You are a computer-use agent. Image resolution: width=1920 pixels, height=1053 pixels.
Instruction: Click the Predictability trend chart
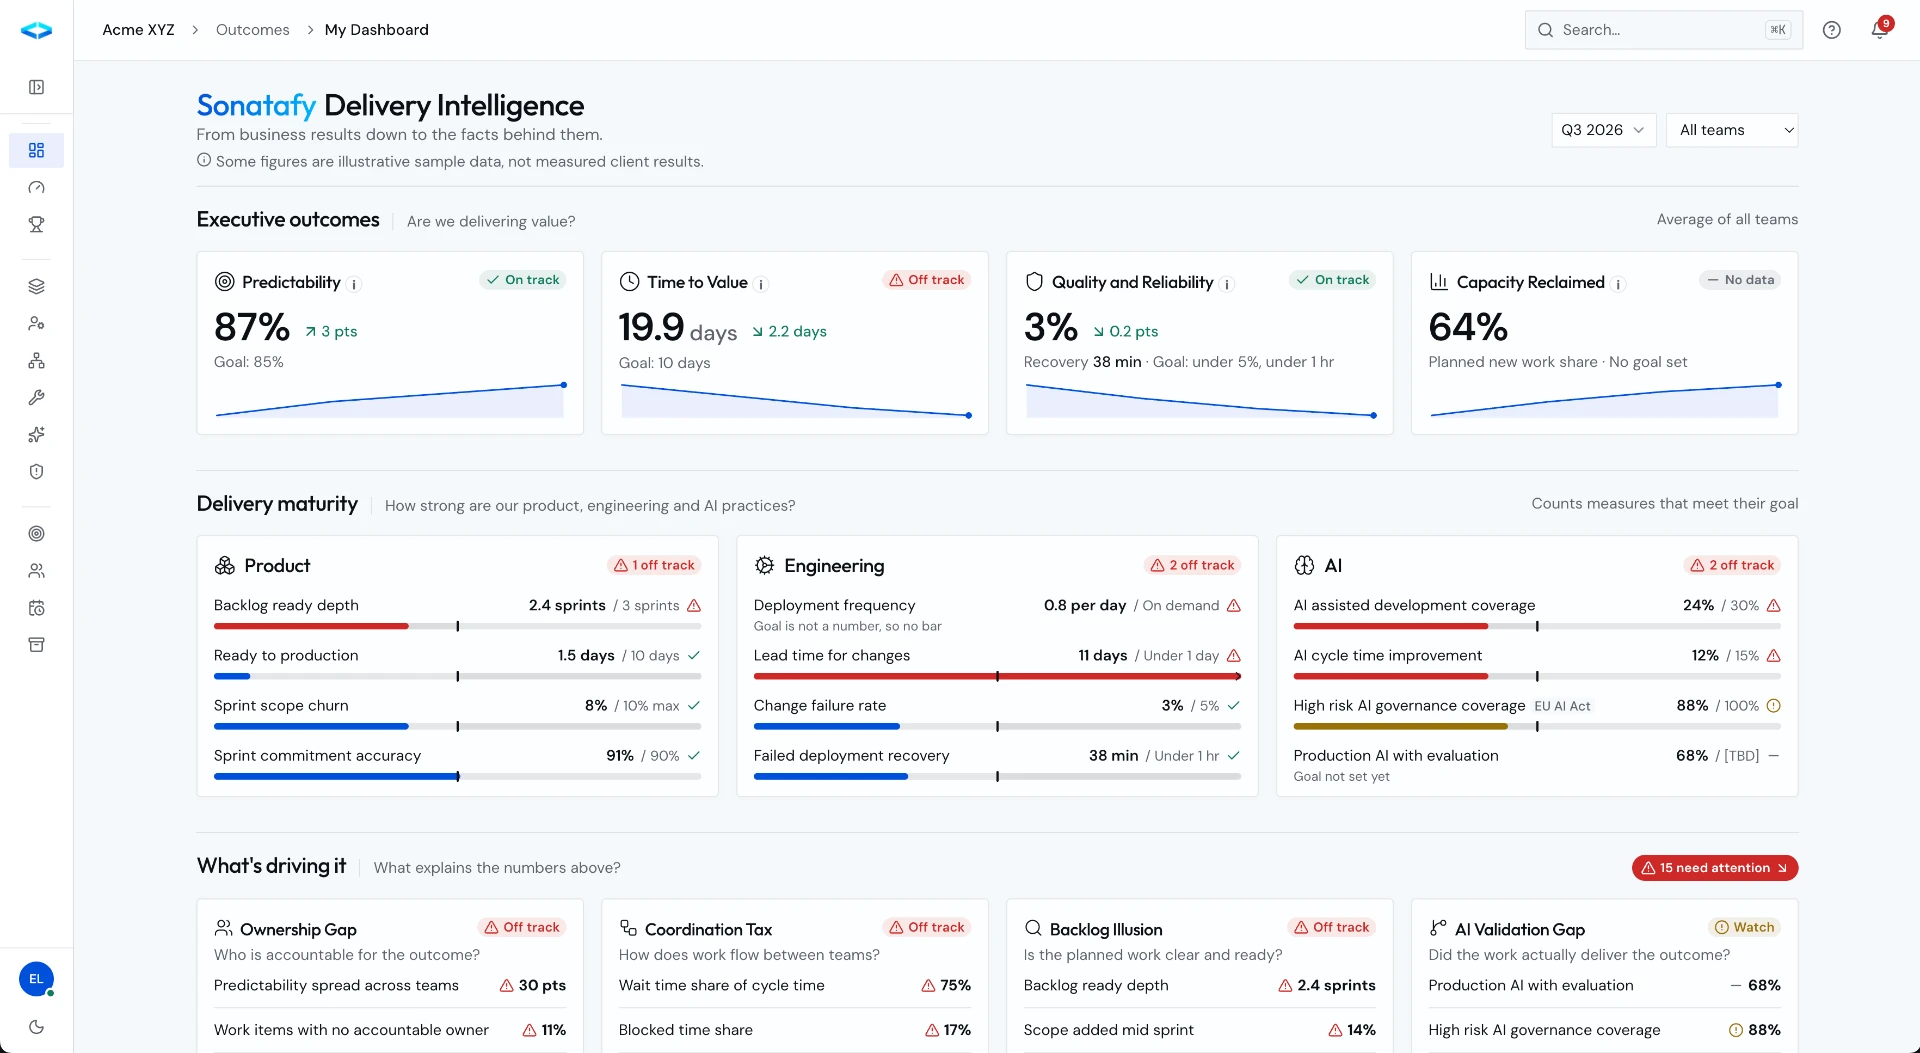pos(390,400)
